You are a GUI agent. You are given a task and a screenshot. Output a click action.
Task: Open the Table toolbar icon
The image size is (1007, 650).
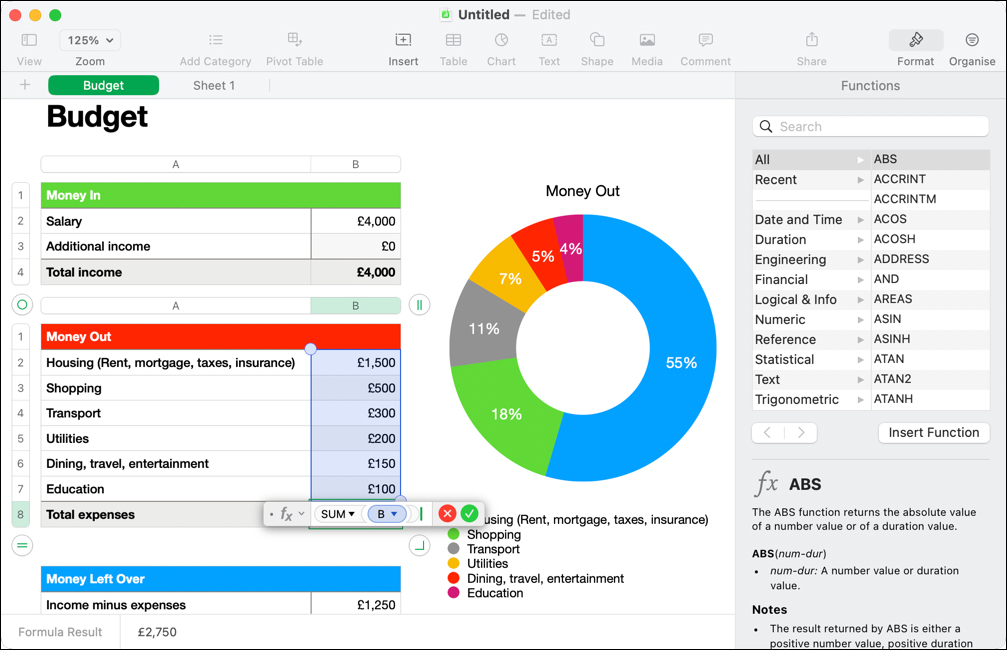tap(453, 40)
